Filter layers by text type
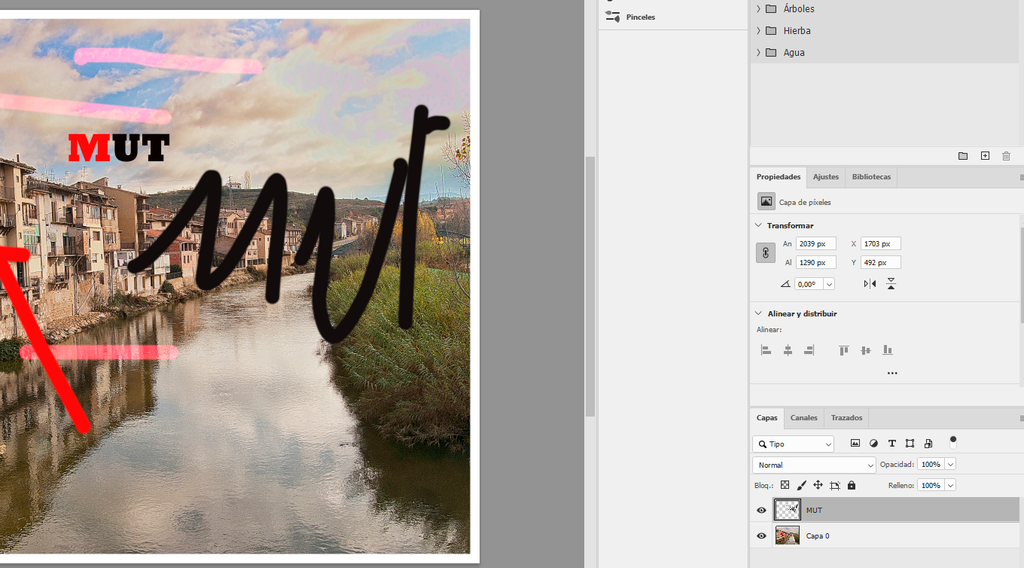 tap(891, 443)
